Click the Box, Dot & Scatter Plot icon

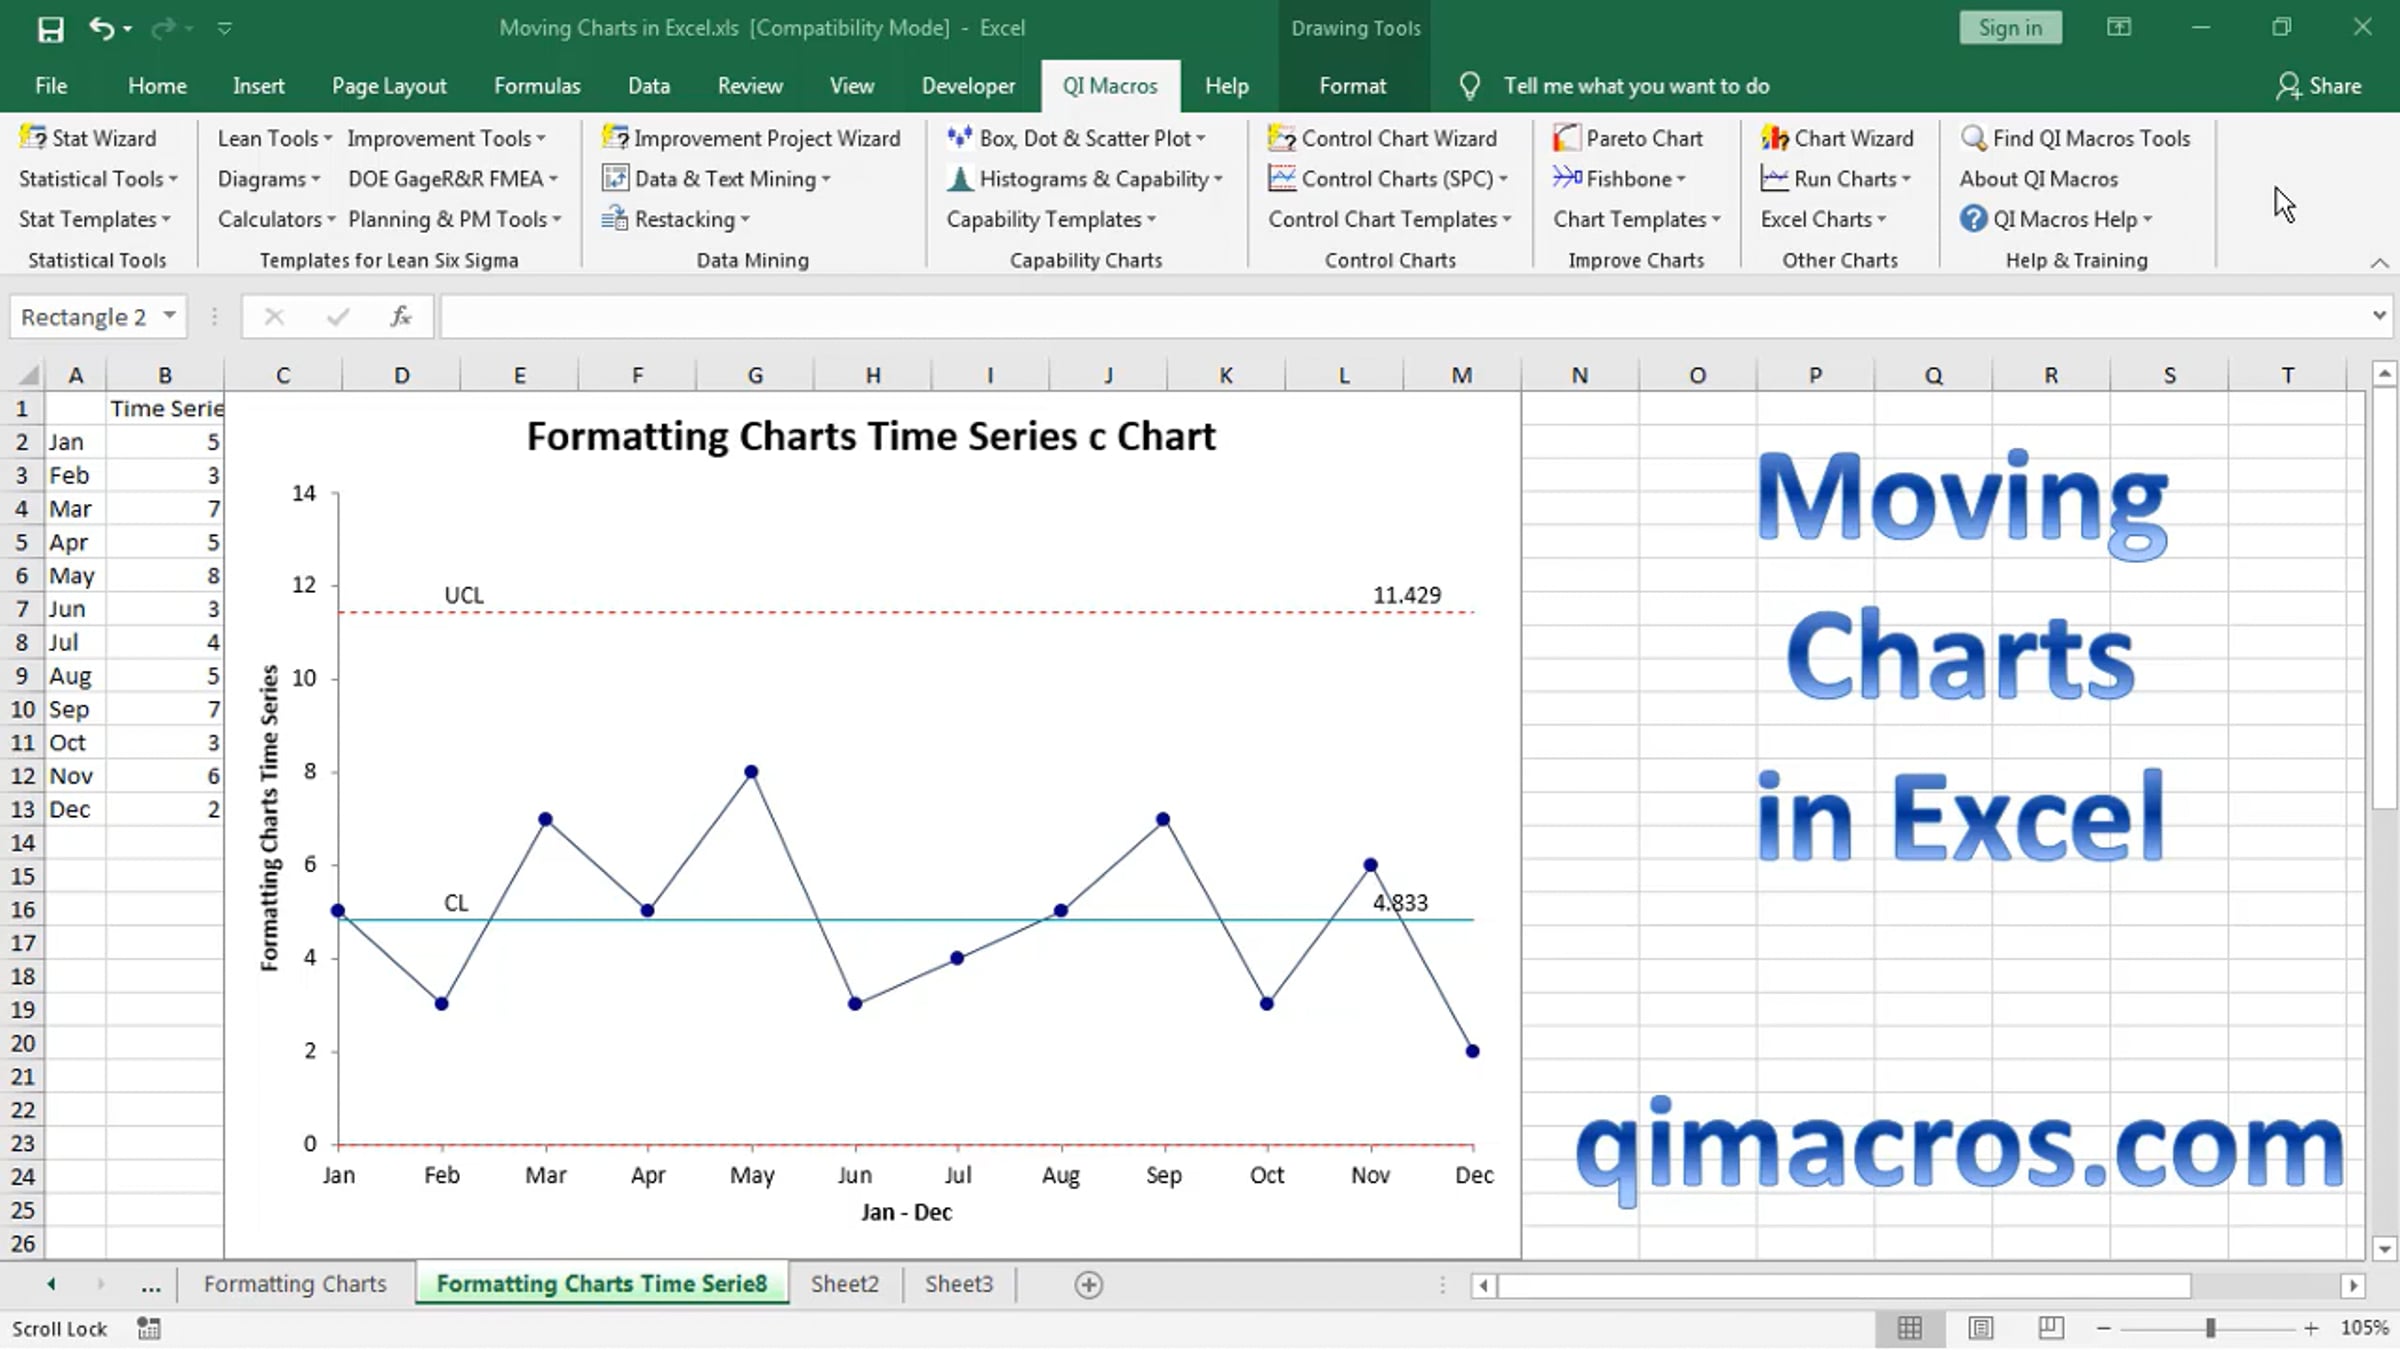coord(960,138)
